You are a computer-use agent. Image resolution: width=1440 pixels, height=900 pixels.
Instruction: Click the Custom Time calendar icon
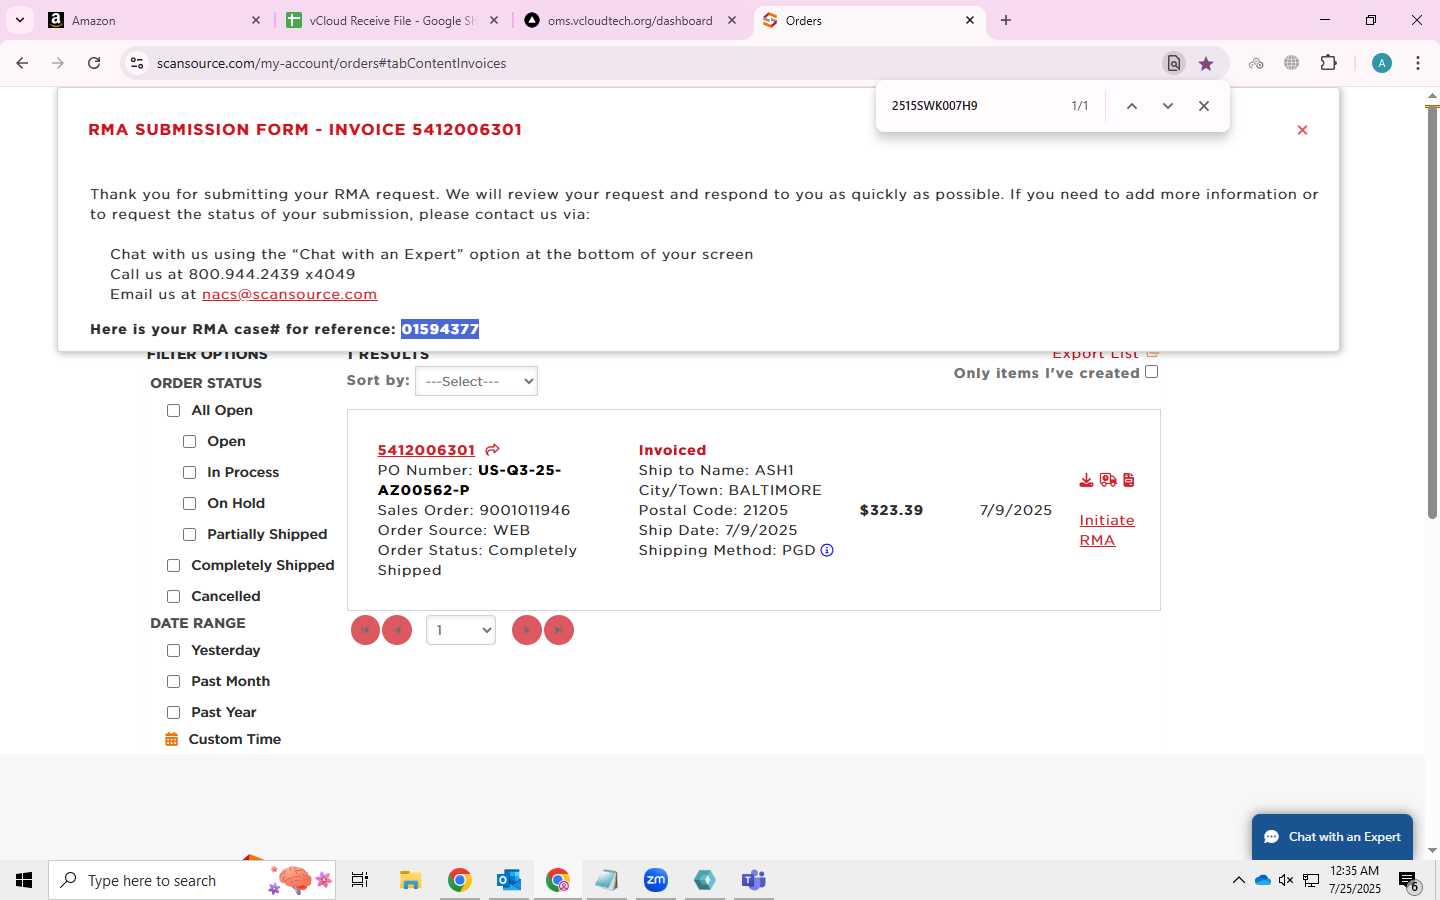pyautogui.click(x=171, y=739)
